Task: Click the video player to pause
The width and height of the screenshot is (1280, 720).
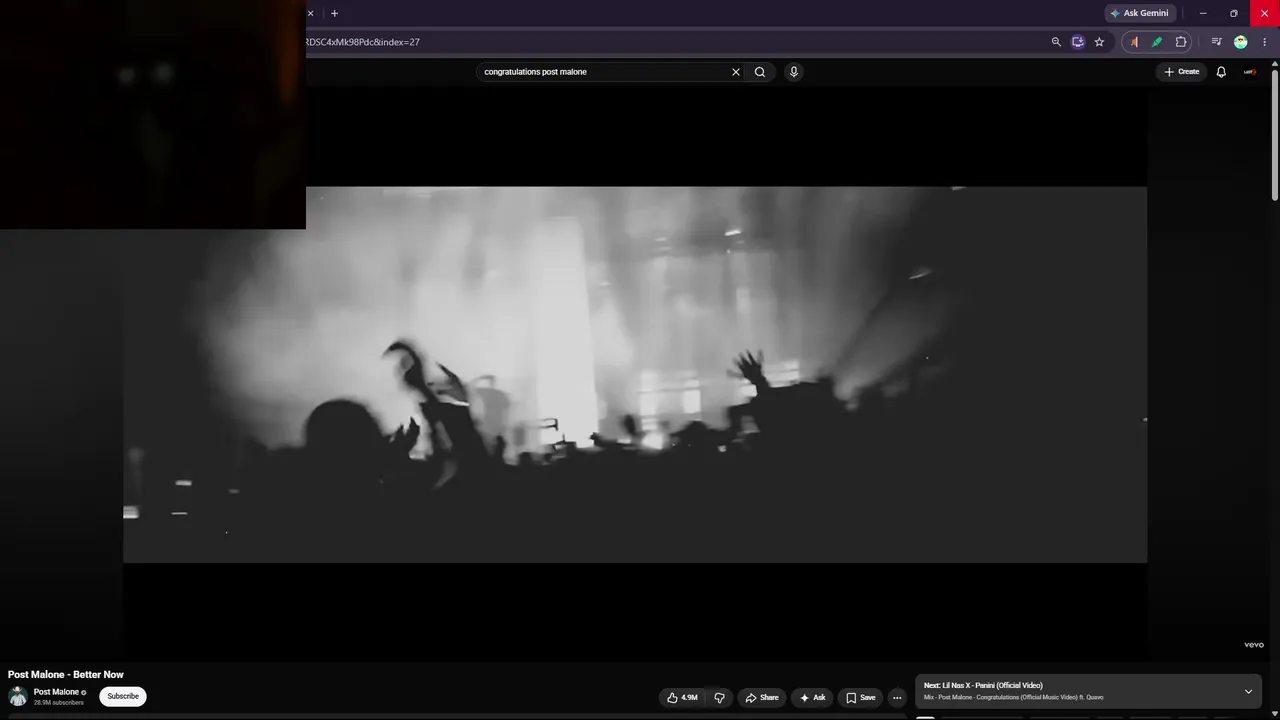Action: (635, 374)
